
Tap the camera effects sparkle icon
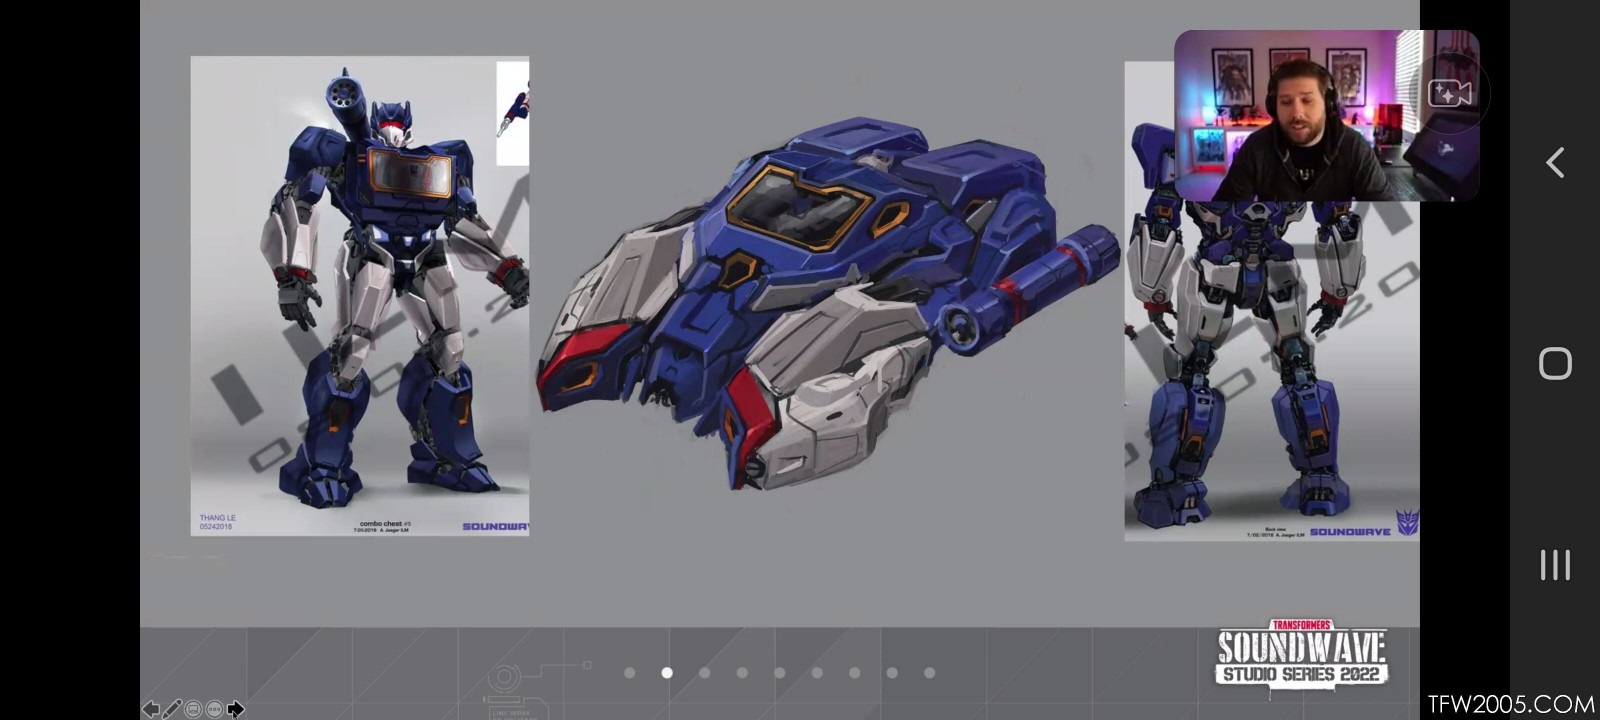[1449, 93]
